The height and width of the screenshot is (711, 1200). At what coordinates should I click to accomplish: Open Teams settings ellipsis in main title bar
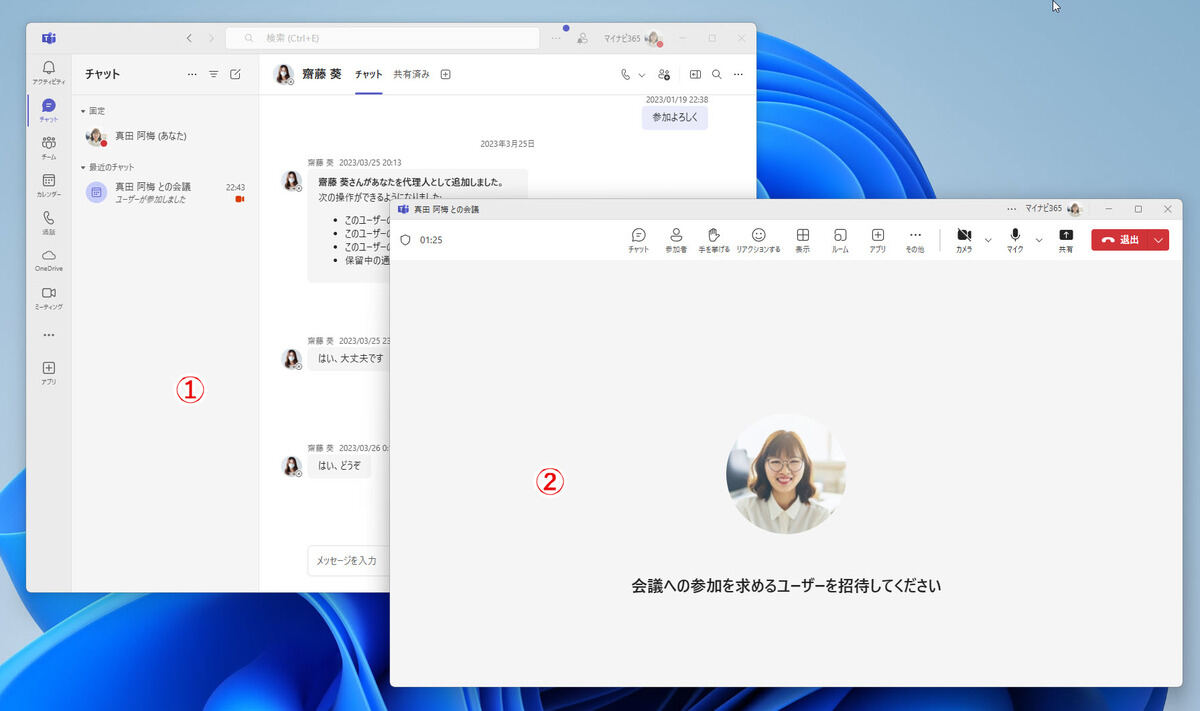[x=556, y=38]
